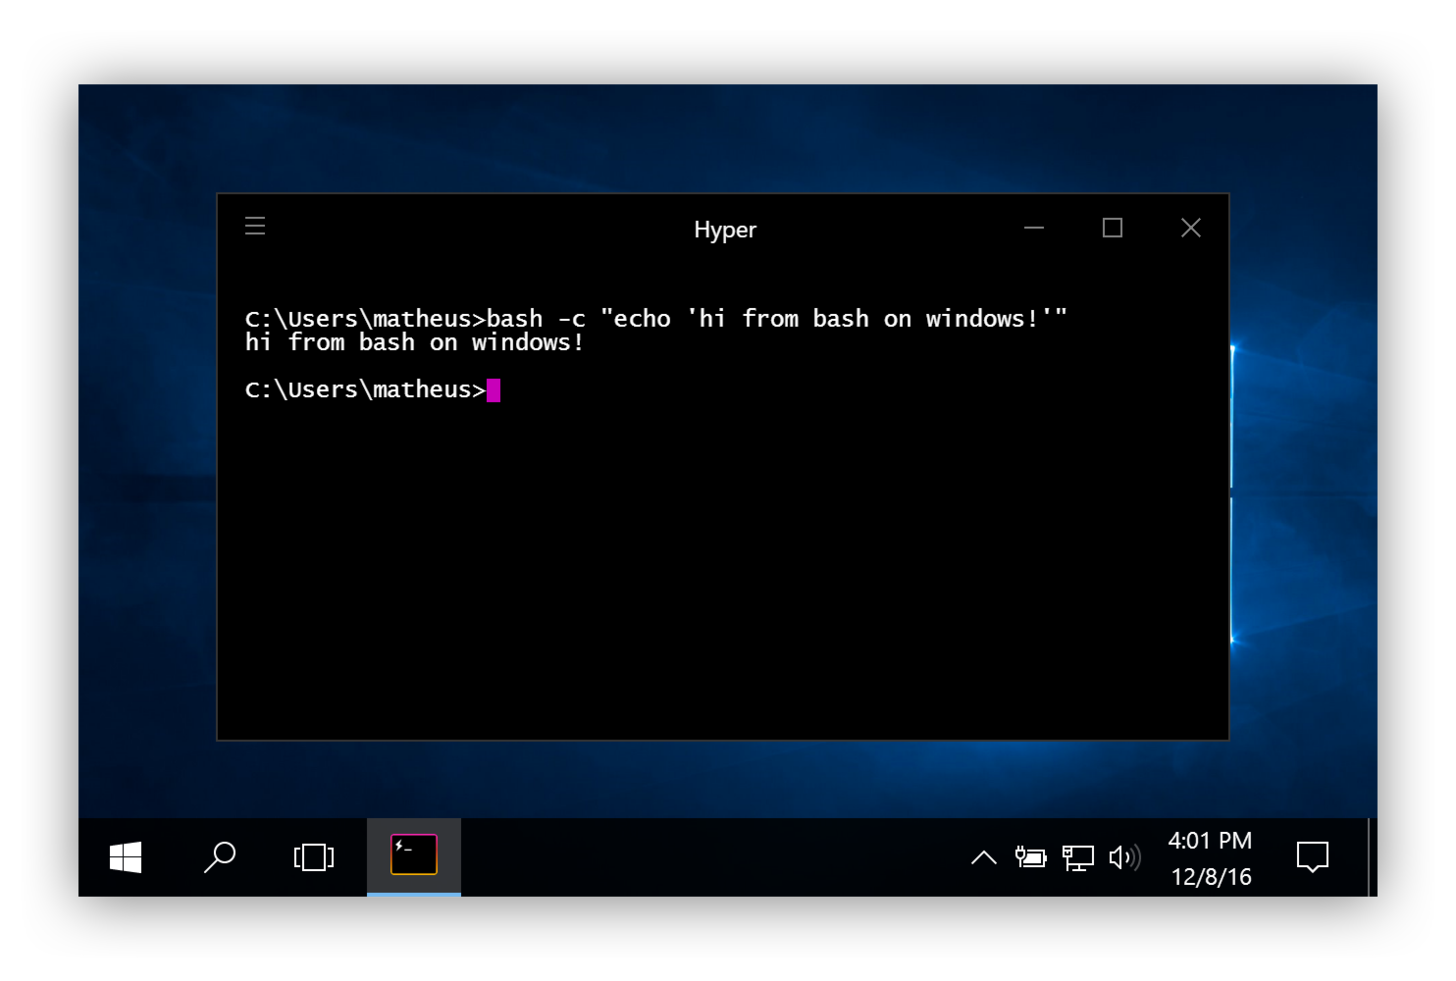Open Task View from the taskbar

coord(313,857)
